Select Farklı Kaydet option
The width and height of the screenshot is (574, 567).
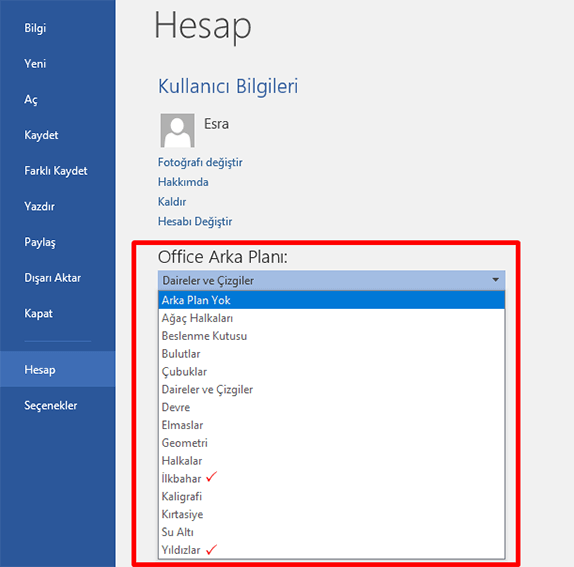pyautogui.click(x=56, y=171)
